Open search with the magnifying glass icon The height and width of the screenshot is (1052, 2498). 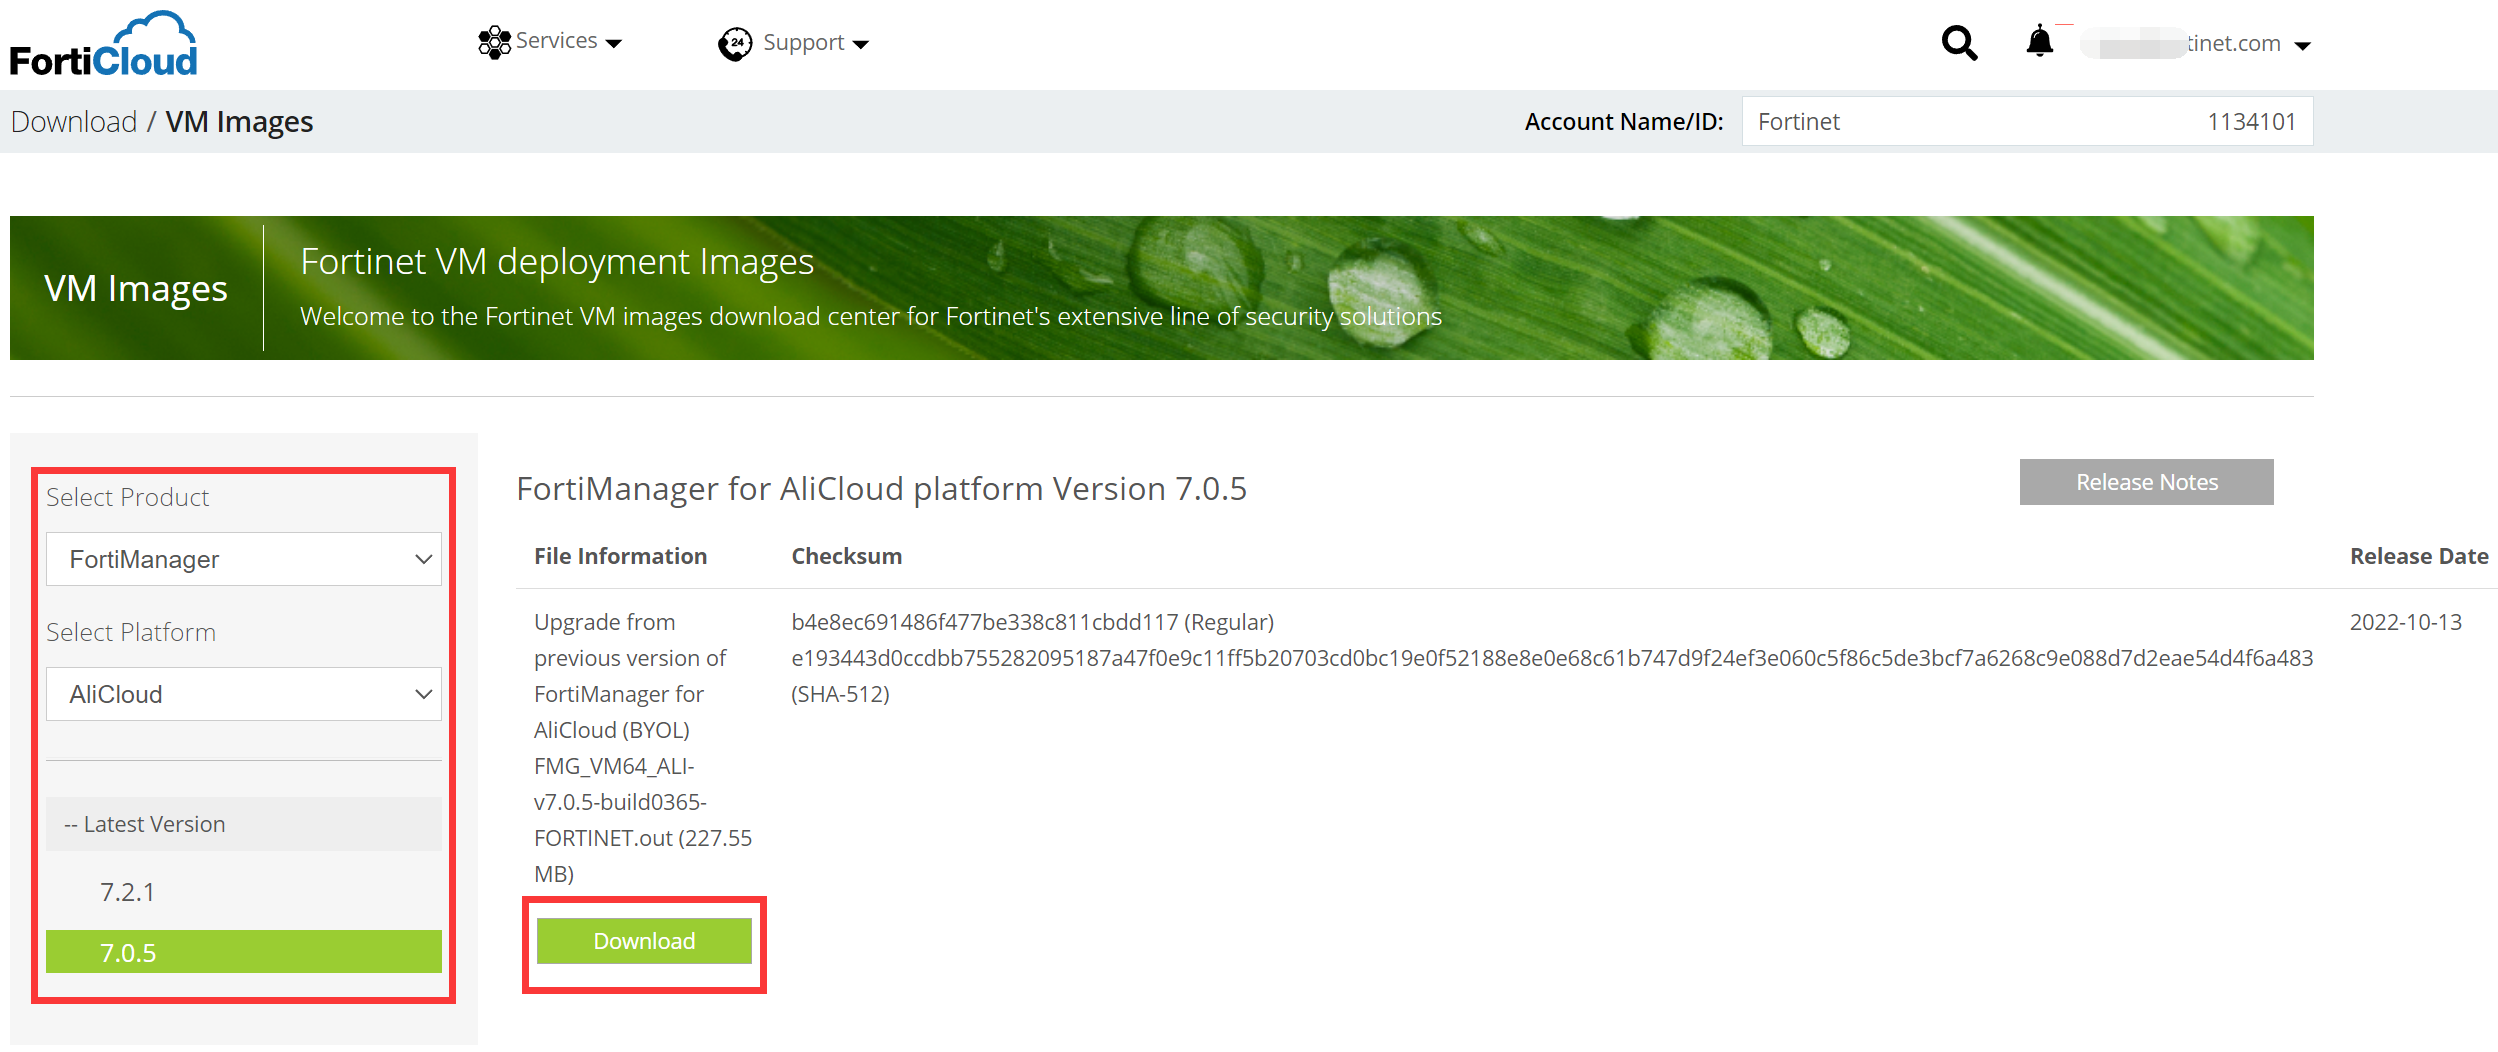click(1958, 43)
